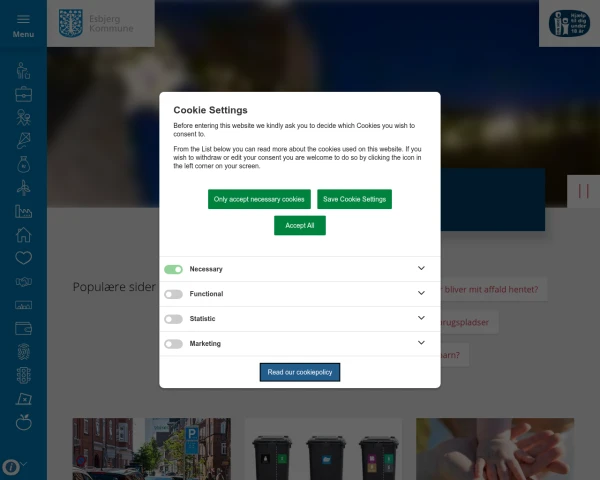Open 'Read our cookiepolicy' button
Viewport: 600px width, 480px height.
click(x=300, y=372)
